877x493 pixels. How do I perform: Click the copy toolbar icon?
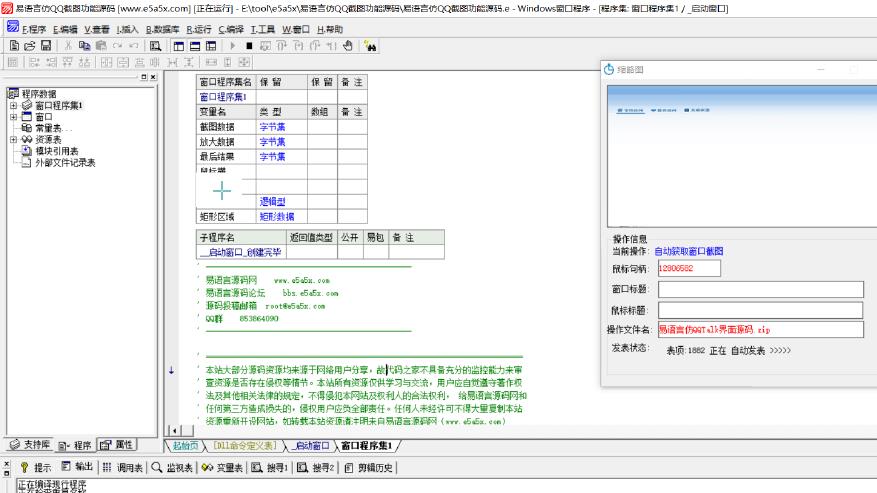click(x=84, y=45)
